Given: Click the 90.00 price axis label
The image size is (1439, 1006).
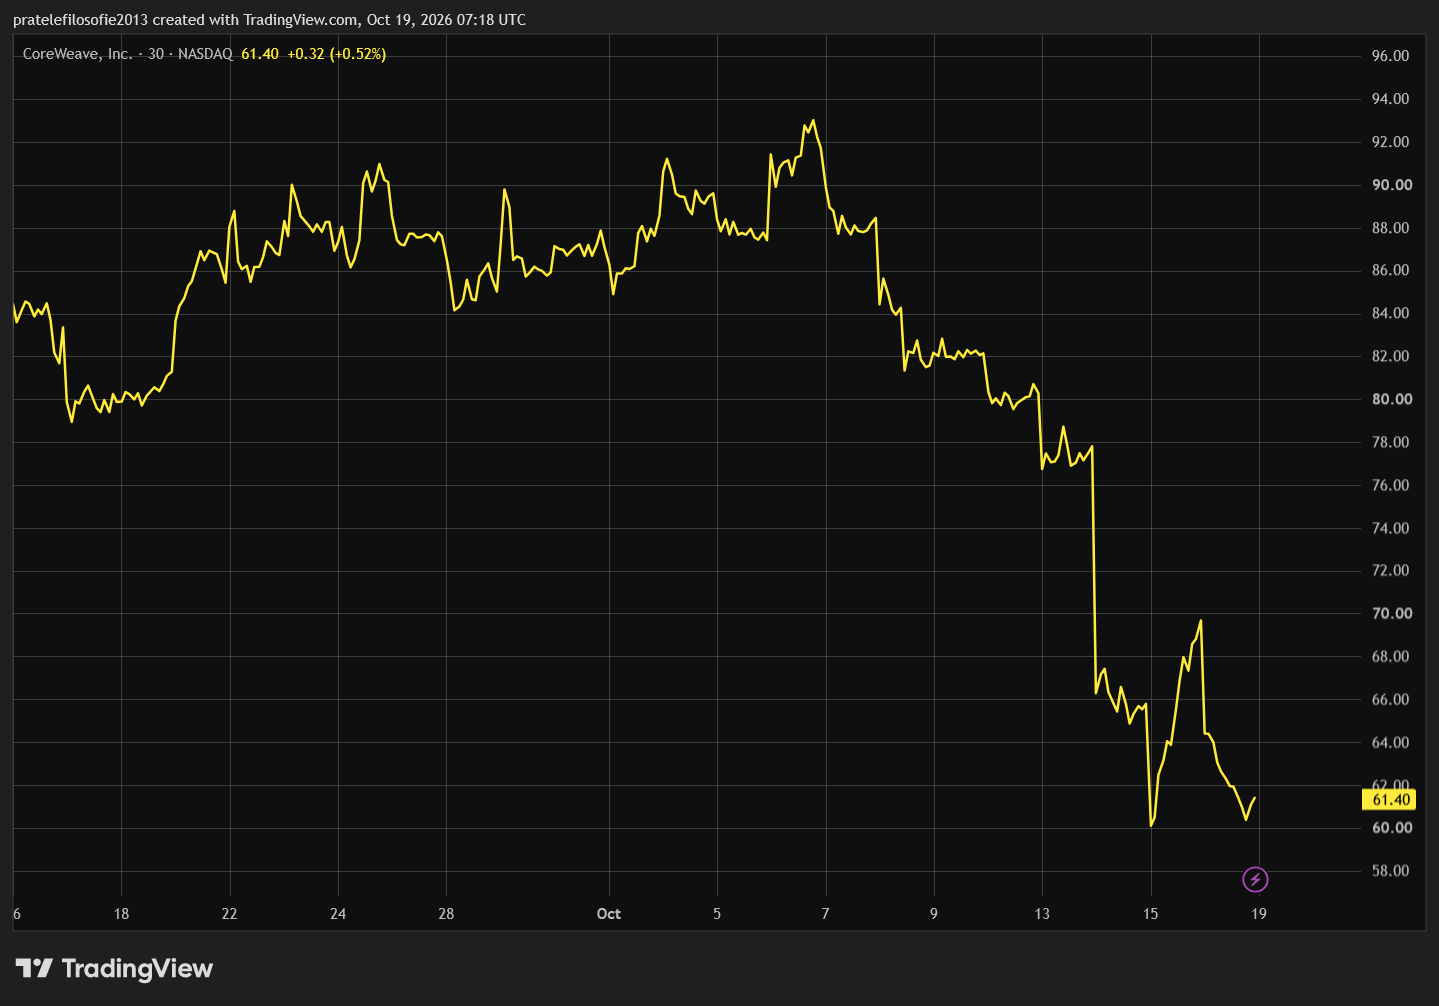Looking at the screenshot, I should (x=1392, y=185).
